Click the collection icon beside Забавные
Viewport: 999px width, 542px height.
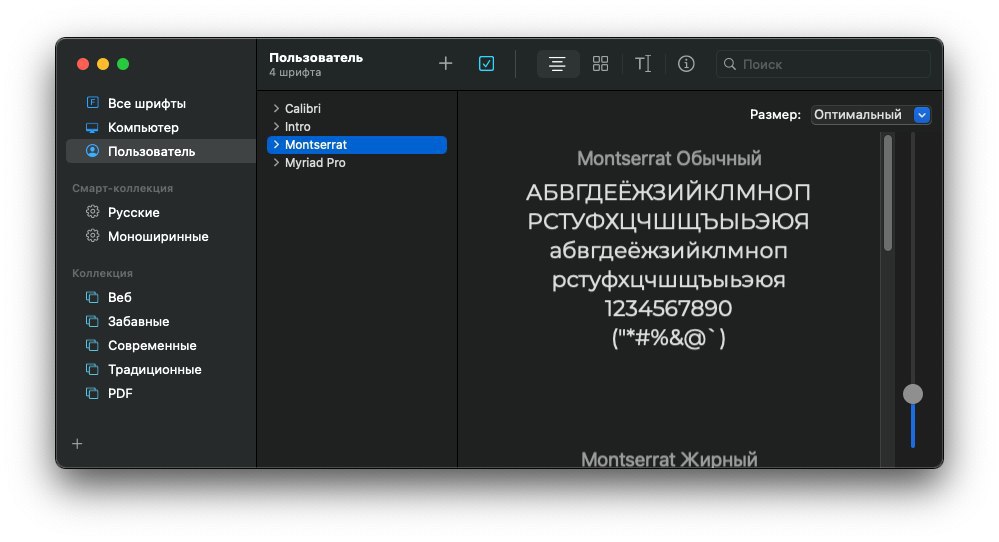(92, 321)
